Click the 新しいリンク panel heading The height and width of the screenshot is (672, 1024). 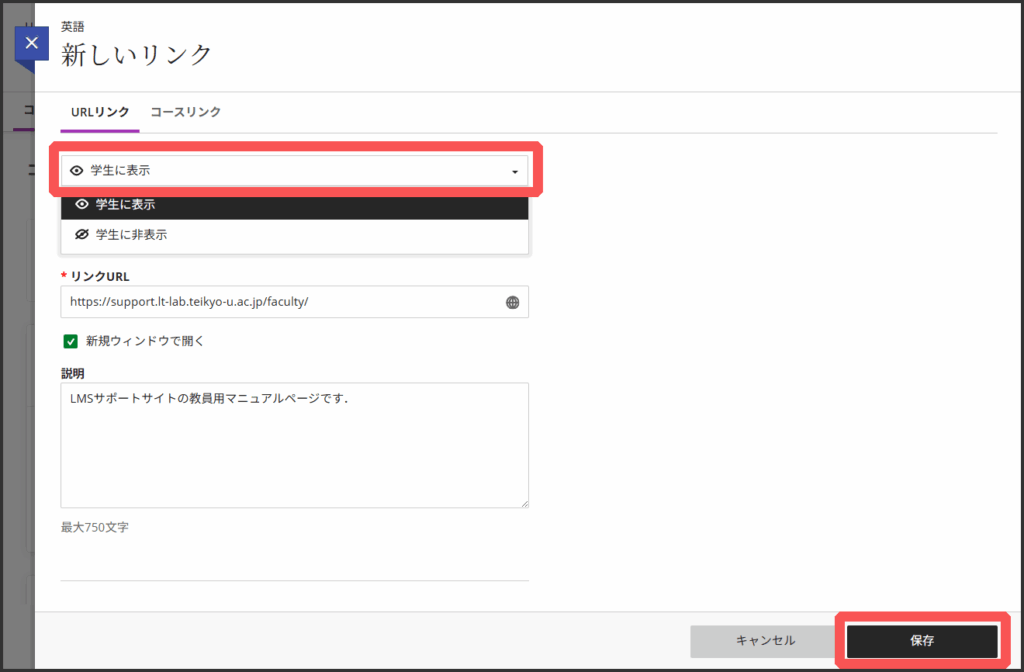click(137, 55)
